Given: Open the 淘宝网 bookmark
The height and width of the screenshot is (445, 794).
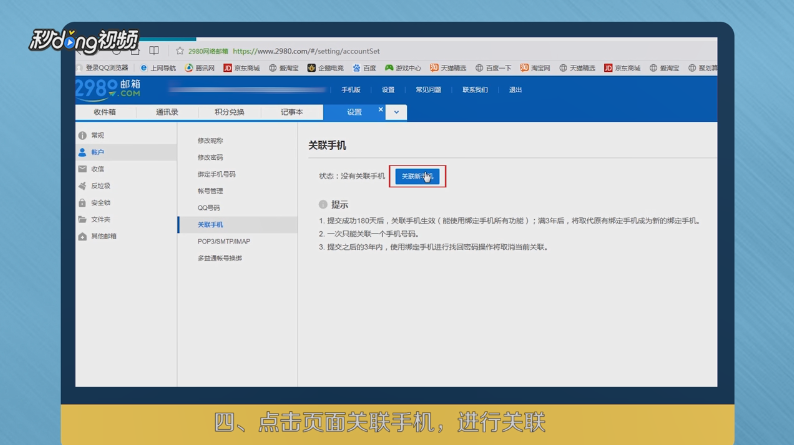Looking at the screenshot, I should 535,68.
